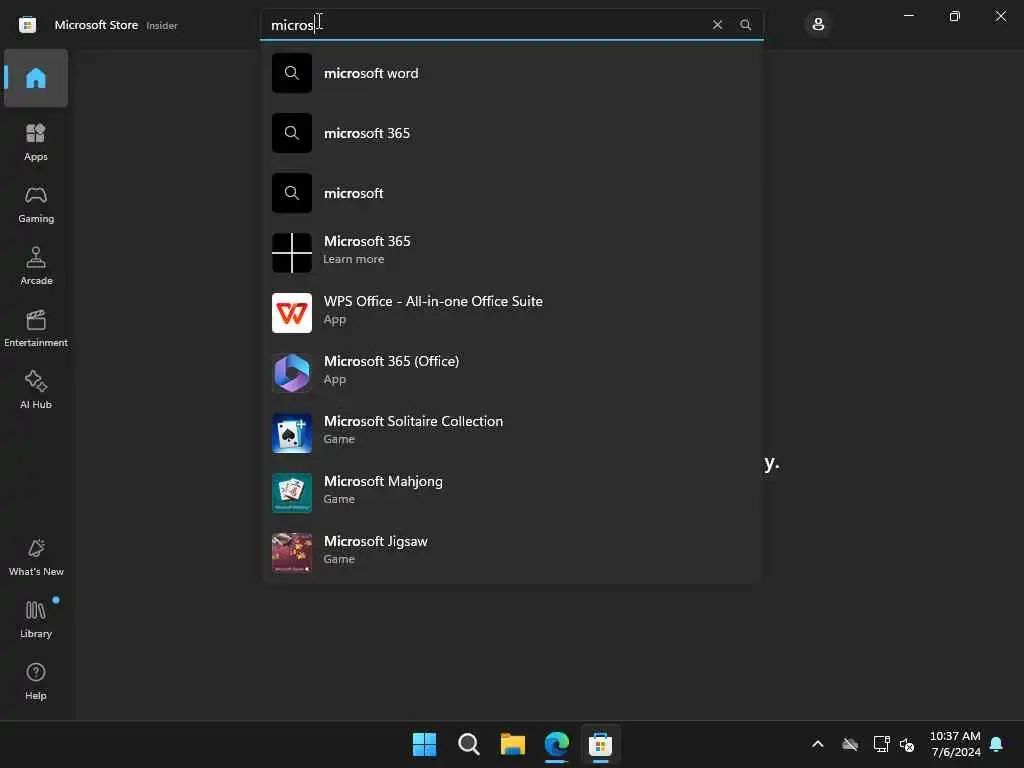Click the Insider label in title bar

click(162, 25)
